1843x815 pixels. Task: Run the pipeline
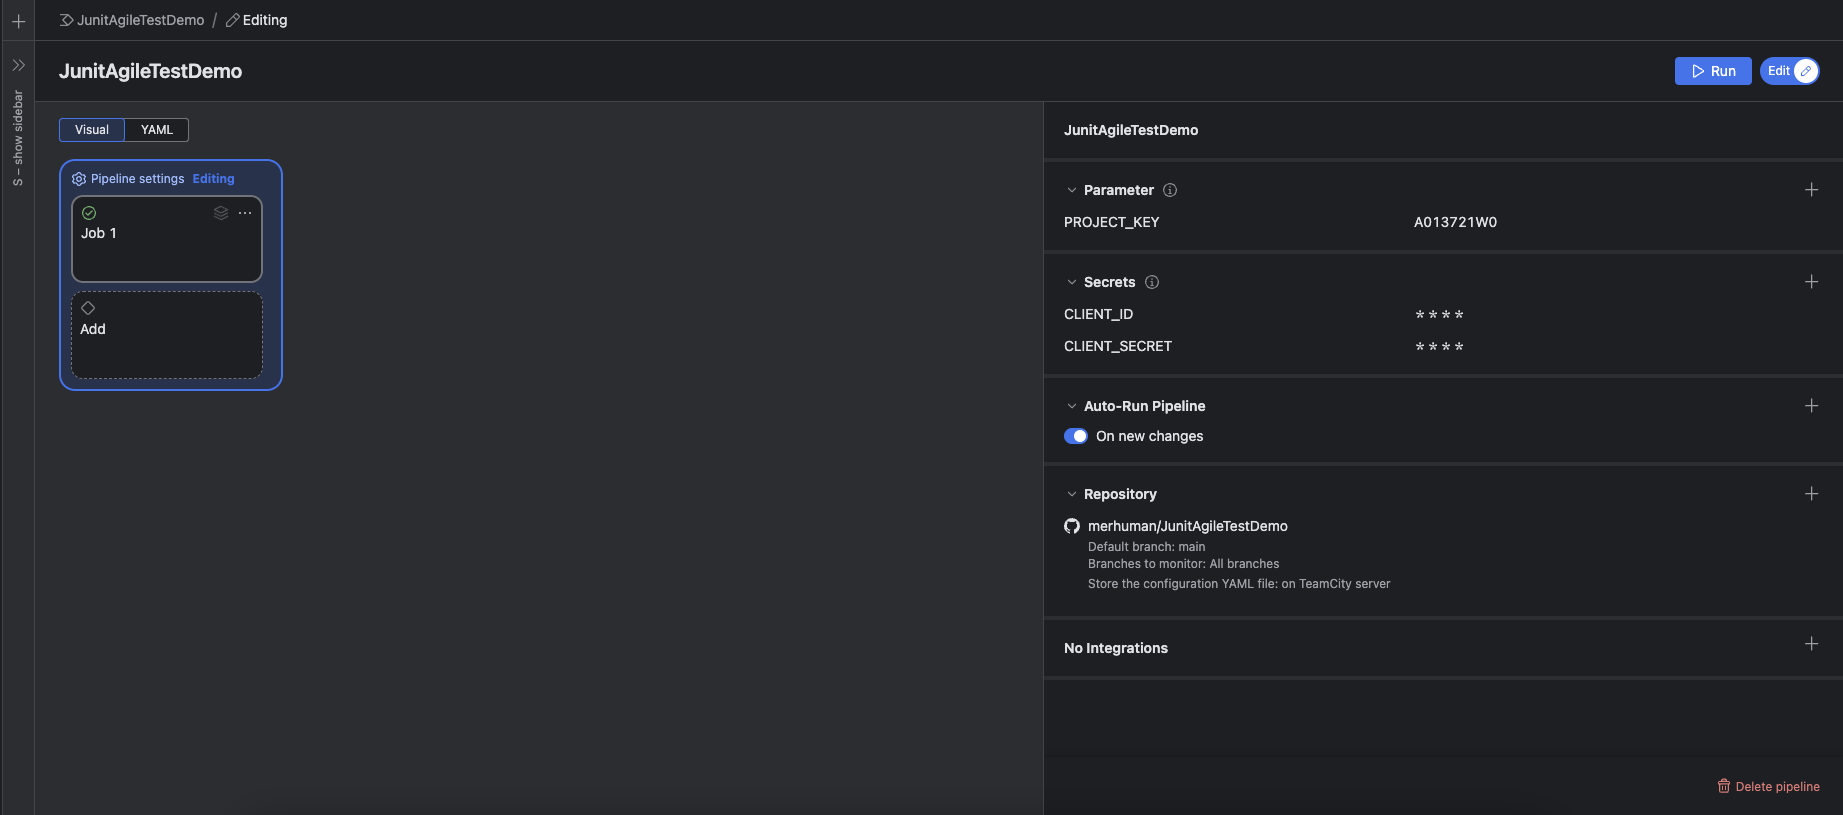pyautogui.click(x=1713, y=71)
